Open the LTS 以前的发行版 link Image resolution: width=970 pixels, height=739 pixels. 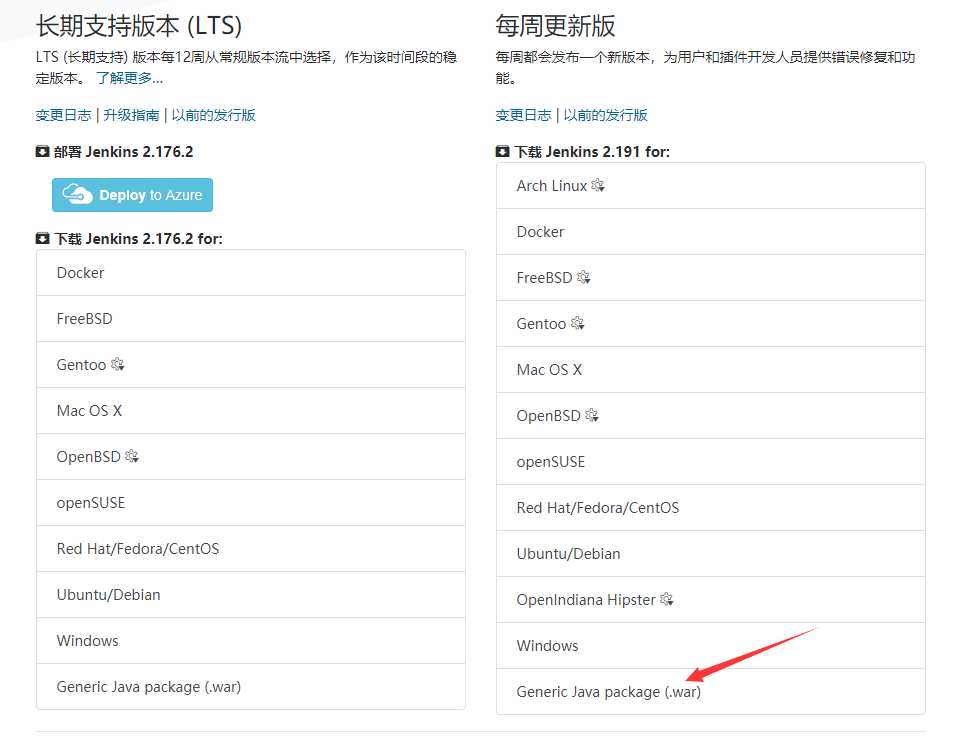click(213, 115)
